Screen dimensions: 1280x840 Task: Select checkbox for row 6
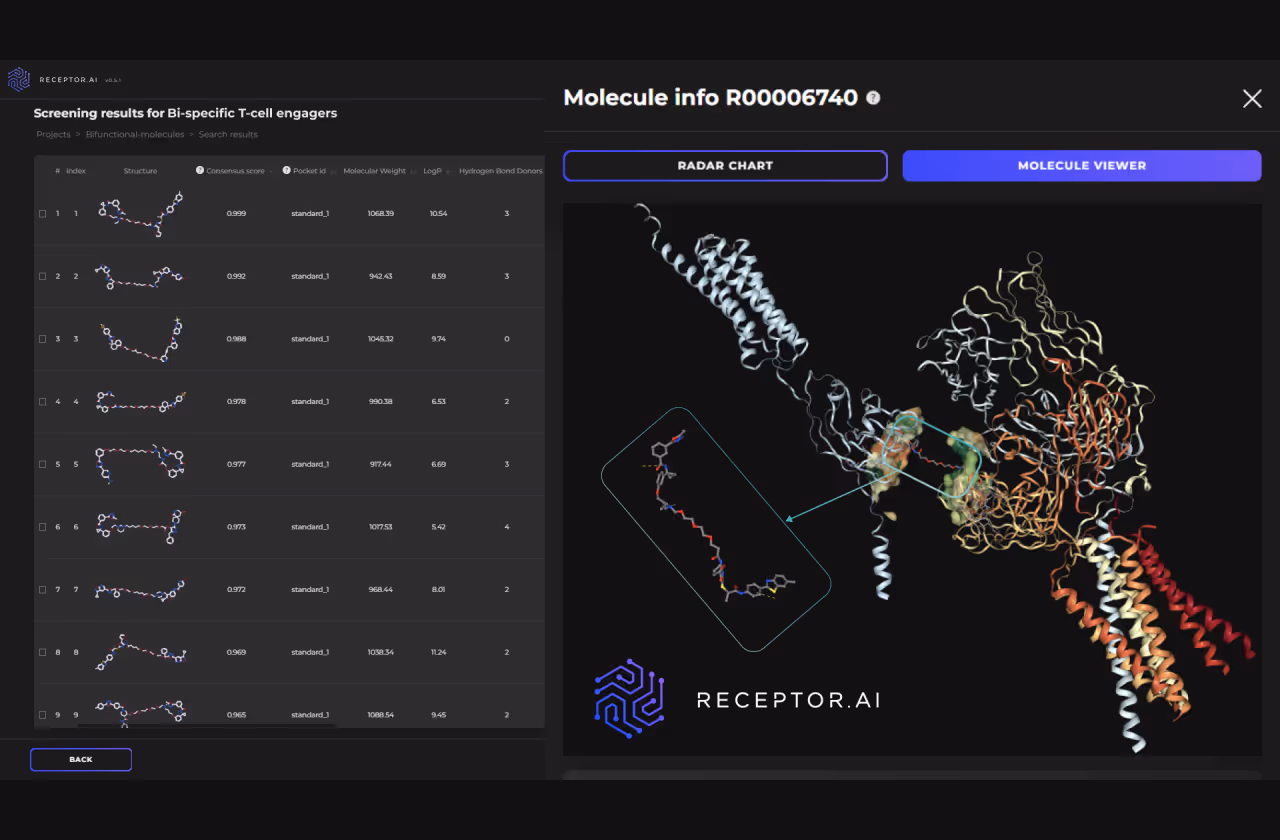coord(42,527)
